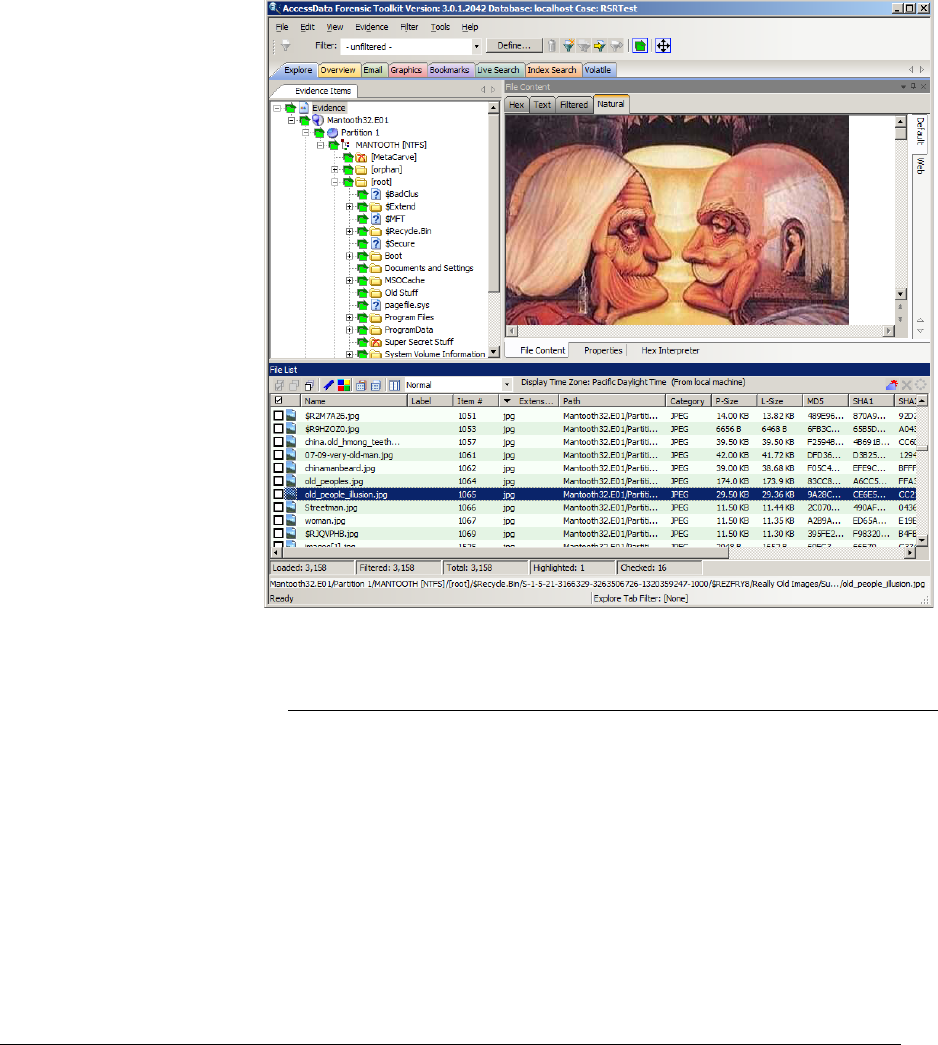Open the Tools menu
938x1045 pixels.
click(x=440, y=27)
